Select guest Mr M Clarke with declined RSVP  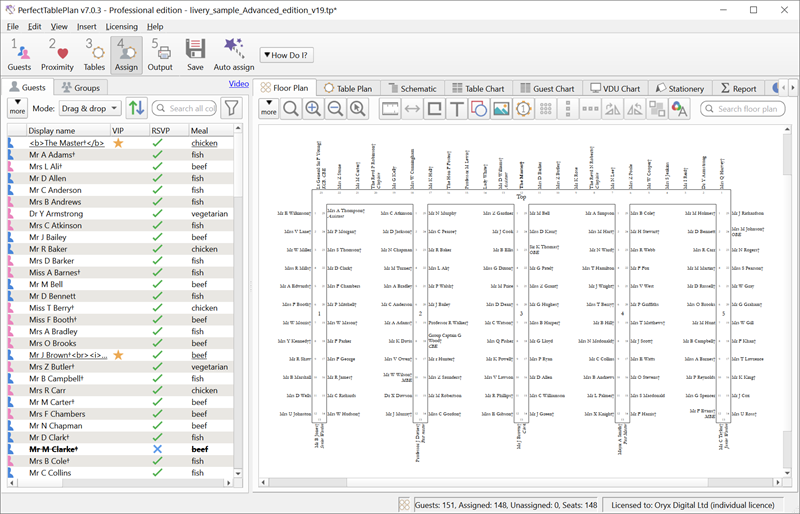coord(120,449)
